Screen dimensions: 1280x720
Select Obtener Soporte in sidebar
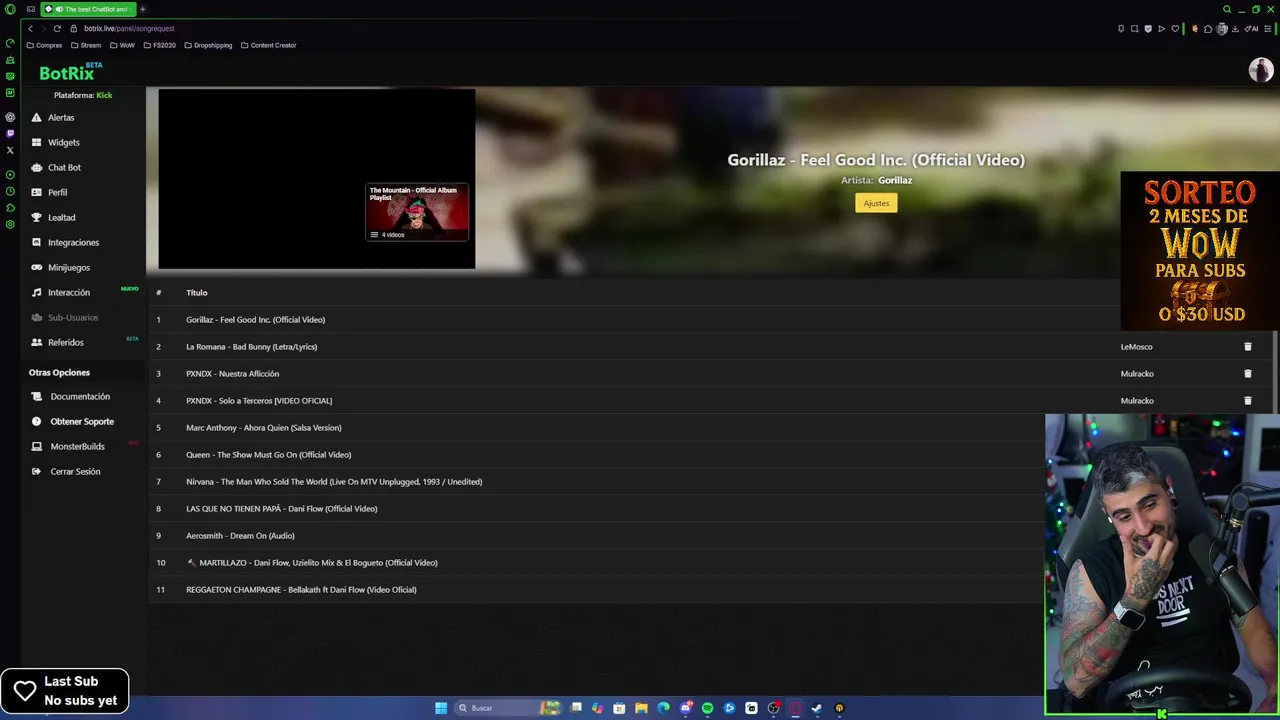tap(82, 421)
